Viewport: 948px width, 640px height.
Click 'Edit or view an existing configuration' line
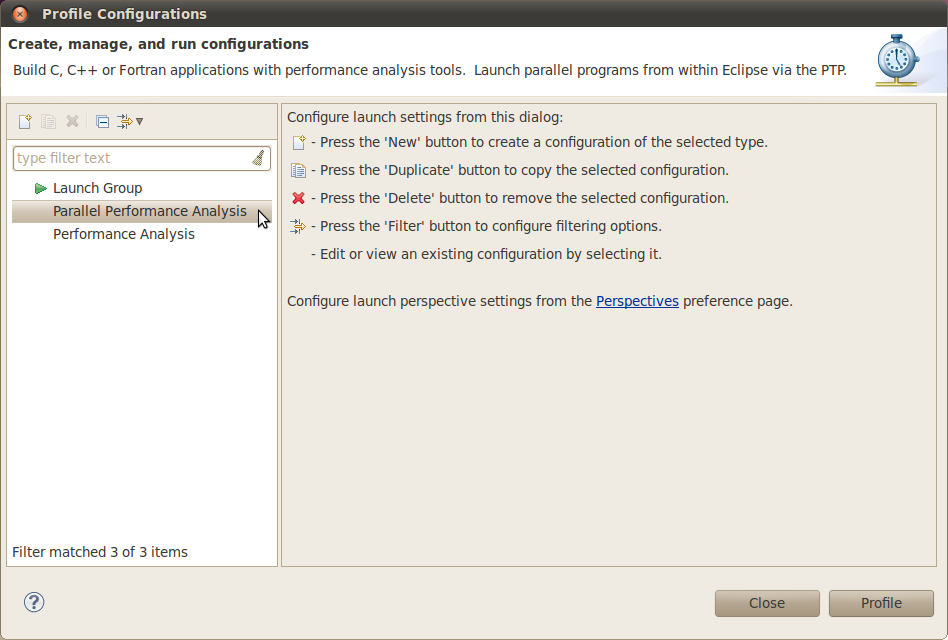click(x=486, y=254)
